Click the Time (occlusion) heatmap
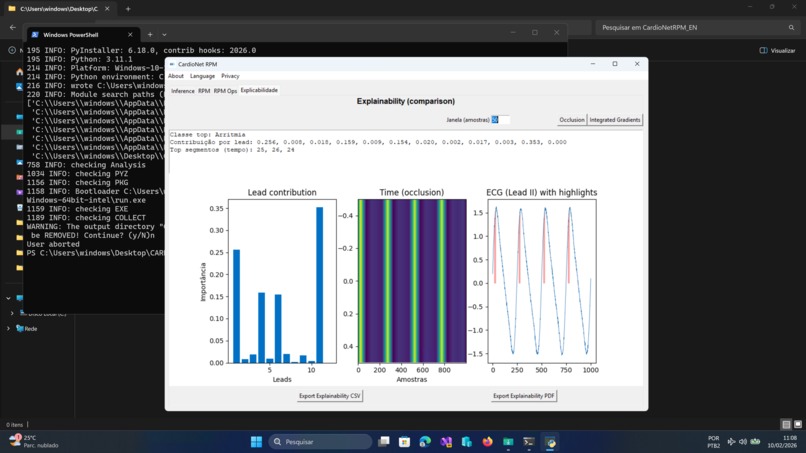 pos(412,281)
